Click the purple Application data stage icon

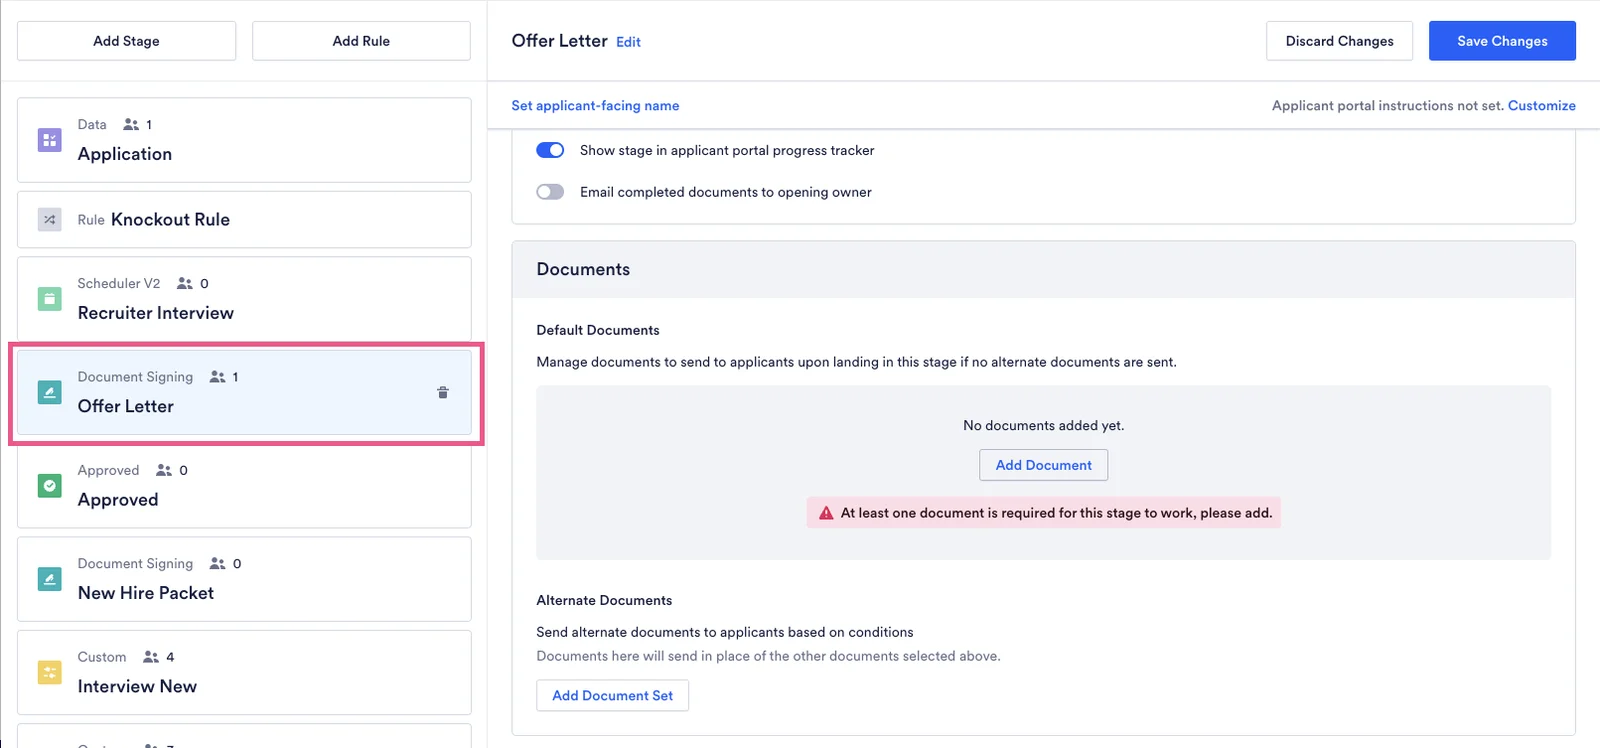[x=49, y=140]
